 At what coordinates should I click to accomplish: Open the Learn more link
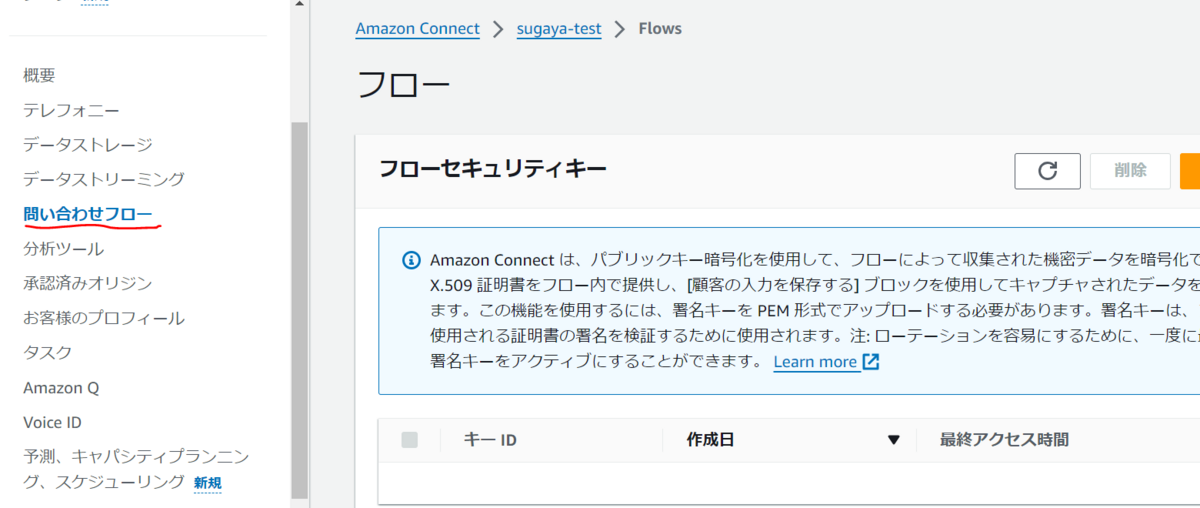point(815,362)
